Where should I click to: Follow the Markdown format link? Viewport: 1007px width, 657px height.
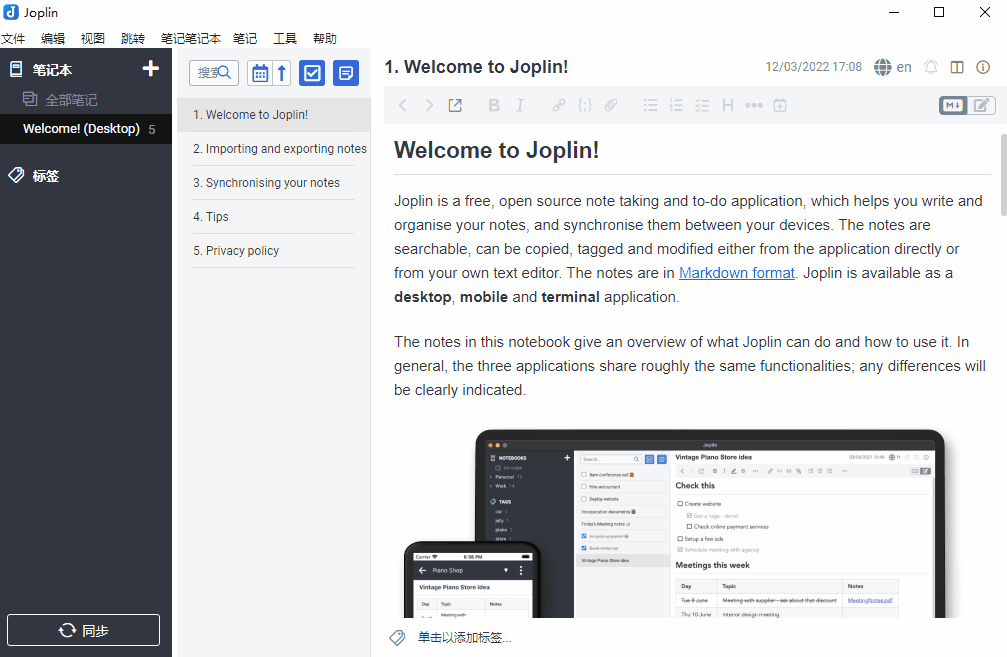(x=737, y=273)
